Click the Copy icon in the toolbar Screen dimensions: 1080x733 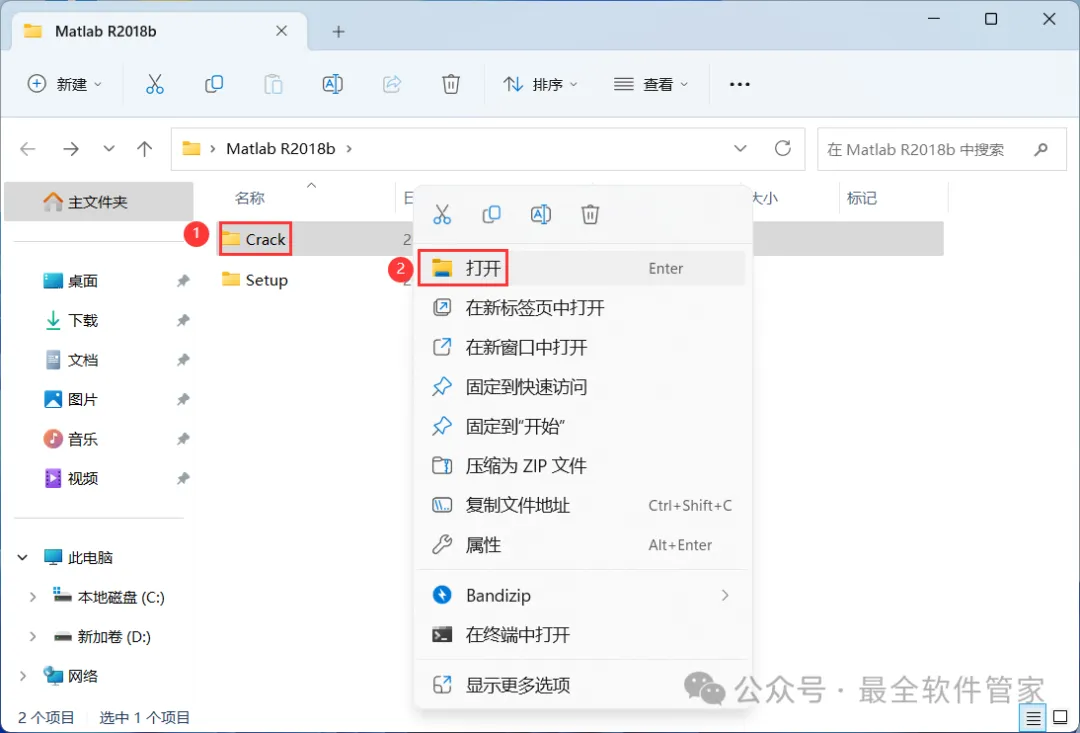click(214, 84)
